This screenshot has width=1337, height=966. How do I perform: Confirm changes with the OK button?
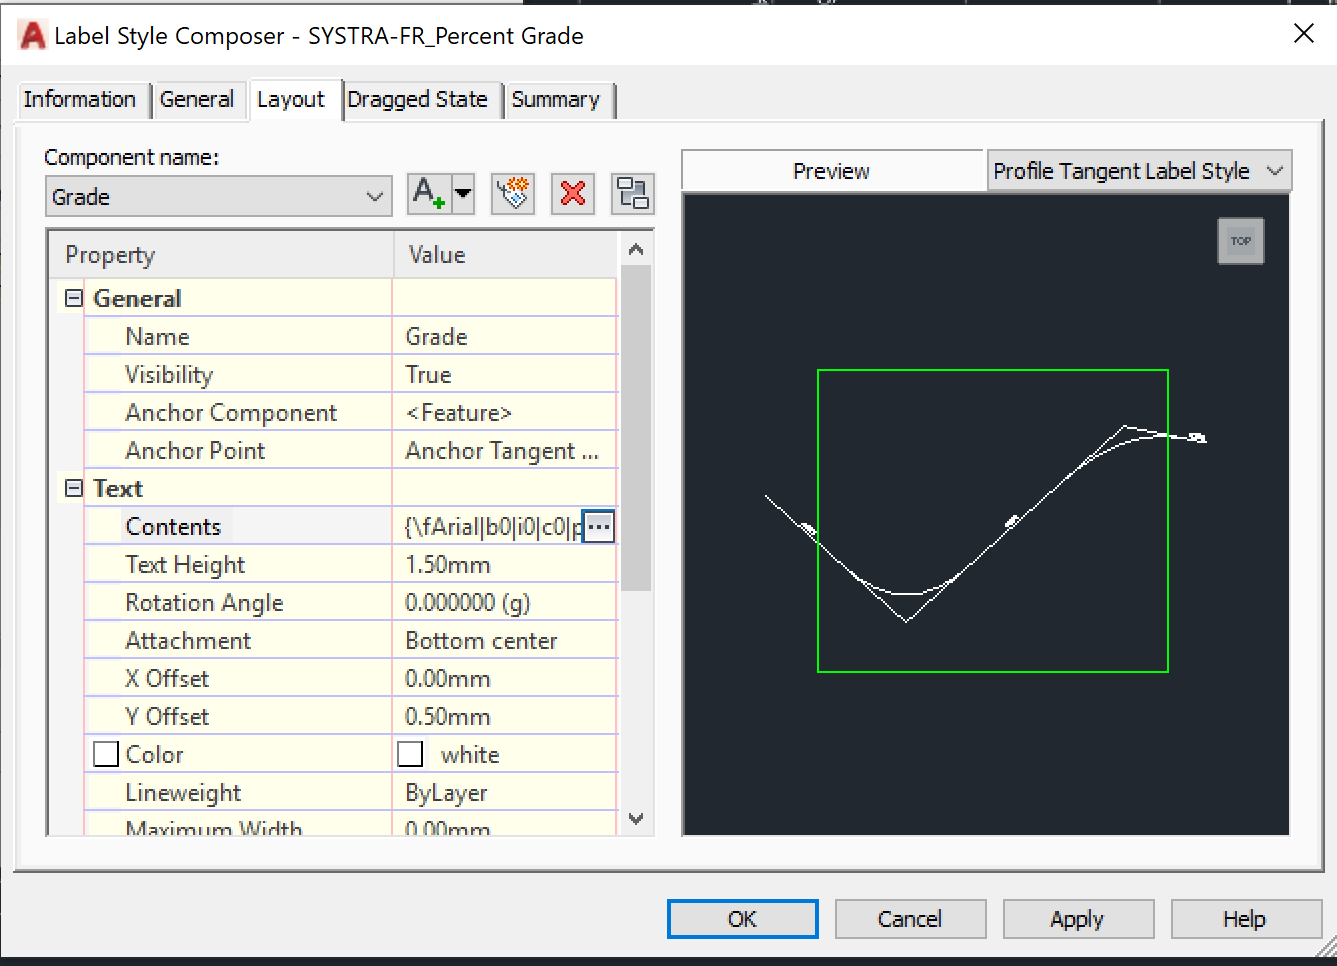[742, 918]
